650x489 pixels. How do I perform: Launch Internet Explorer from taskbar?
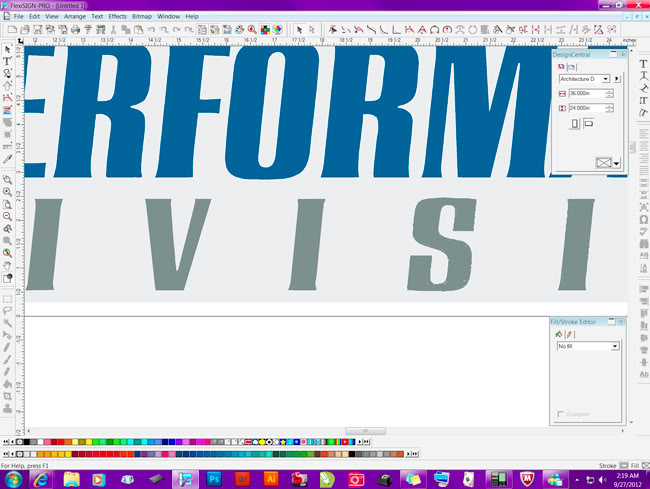click(x=41, y=479)
